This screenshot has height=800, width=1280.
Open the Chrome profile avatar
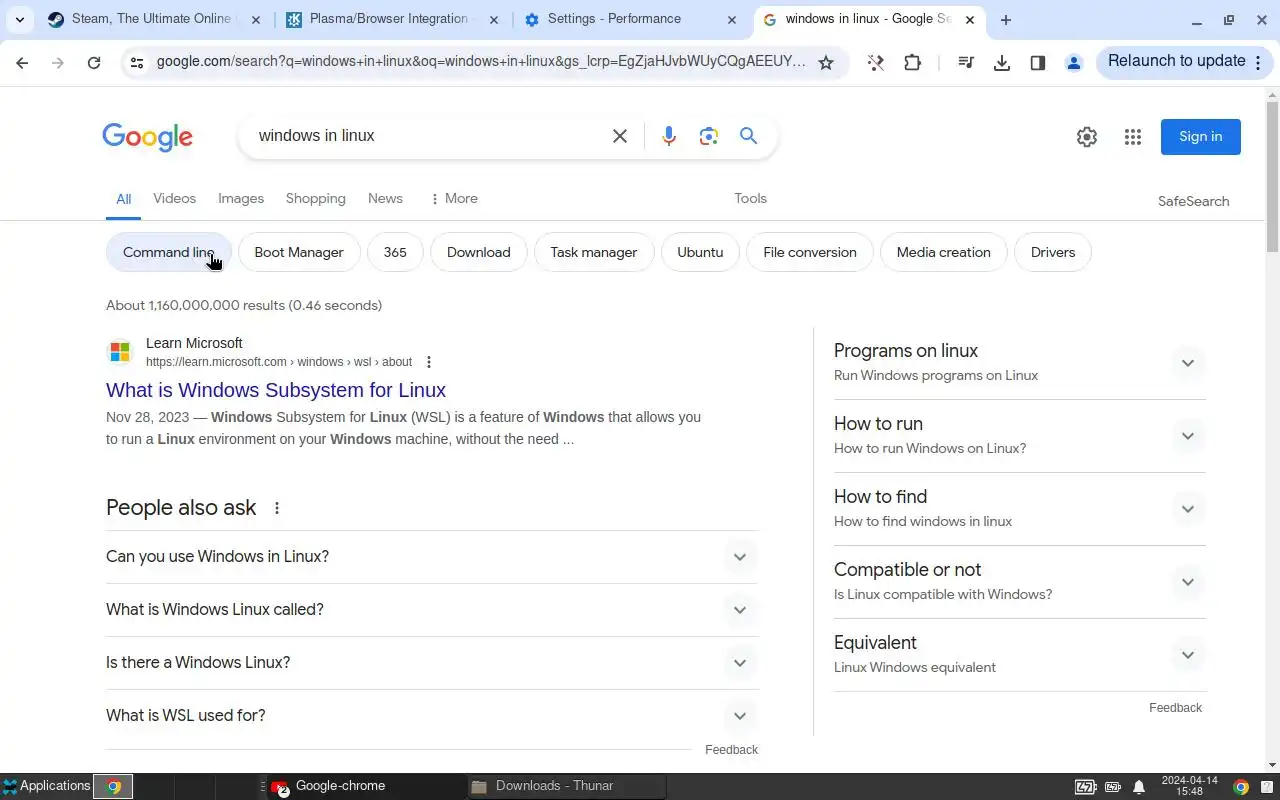click(1074, 62)
